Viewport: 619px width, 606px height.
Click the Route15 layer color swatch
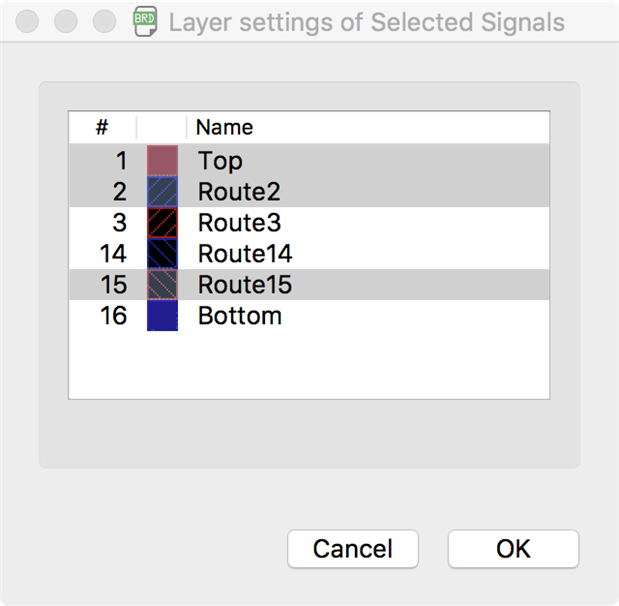pyautogui.click(x=162, y=285)
